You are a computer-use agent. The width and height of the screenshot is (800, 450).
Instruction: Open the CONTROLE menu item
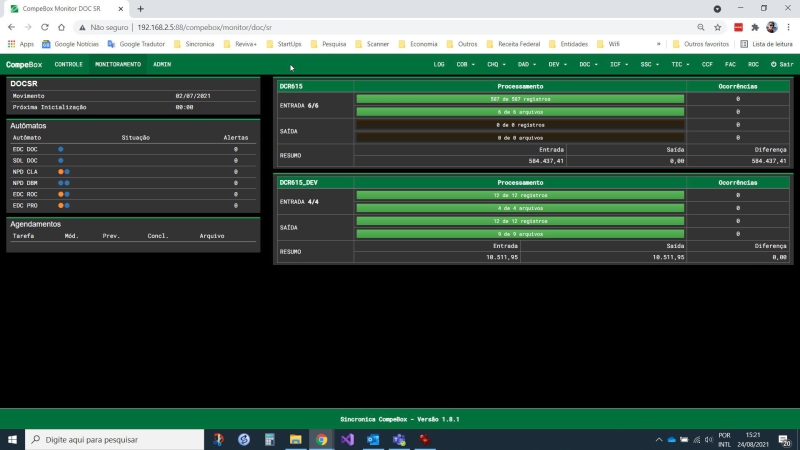(68, 64)
